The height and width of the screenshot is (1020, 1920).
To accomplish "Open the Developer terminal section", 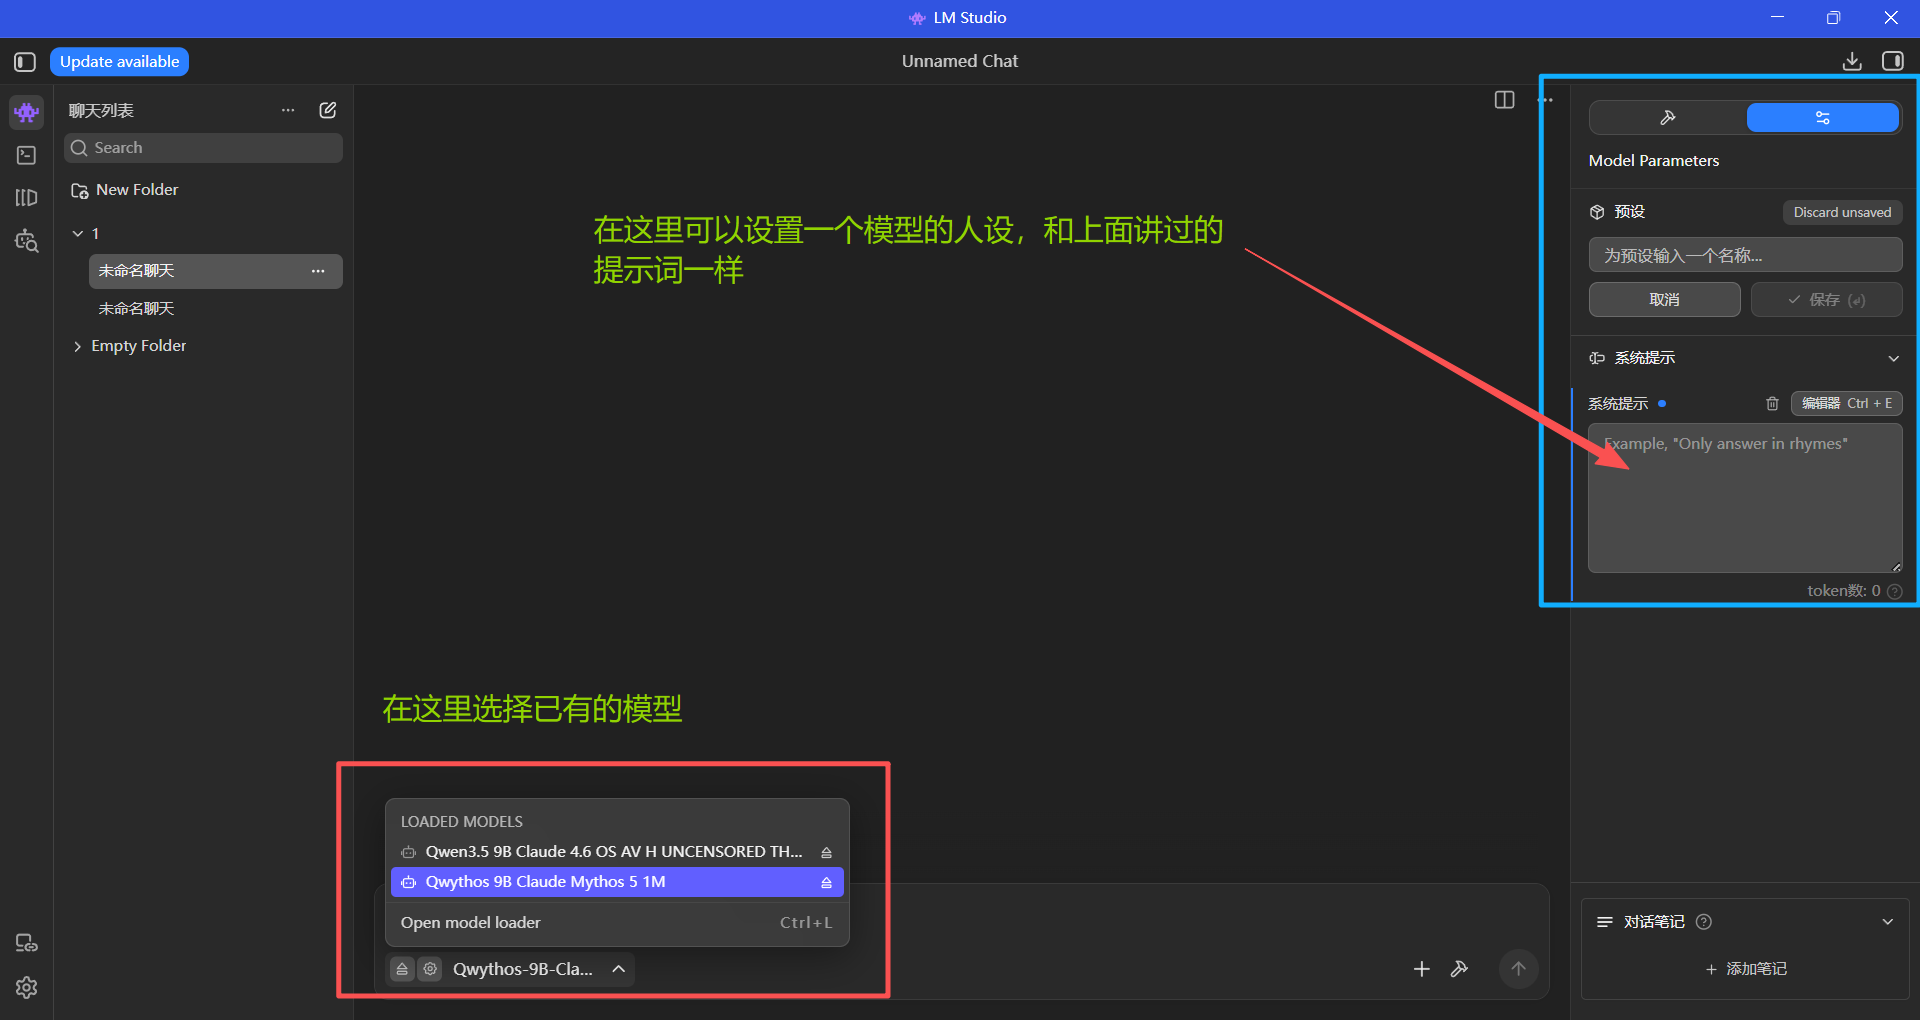I will point(27,155).
